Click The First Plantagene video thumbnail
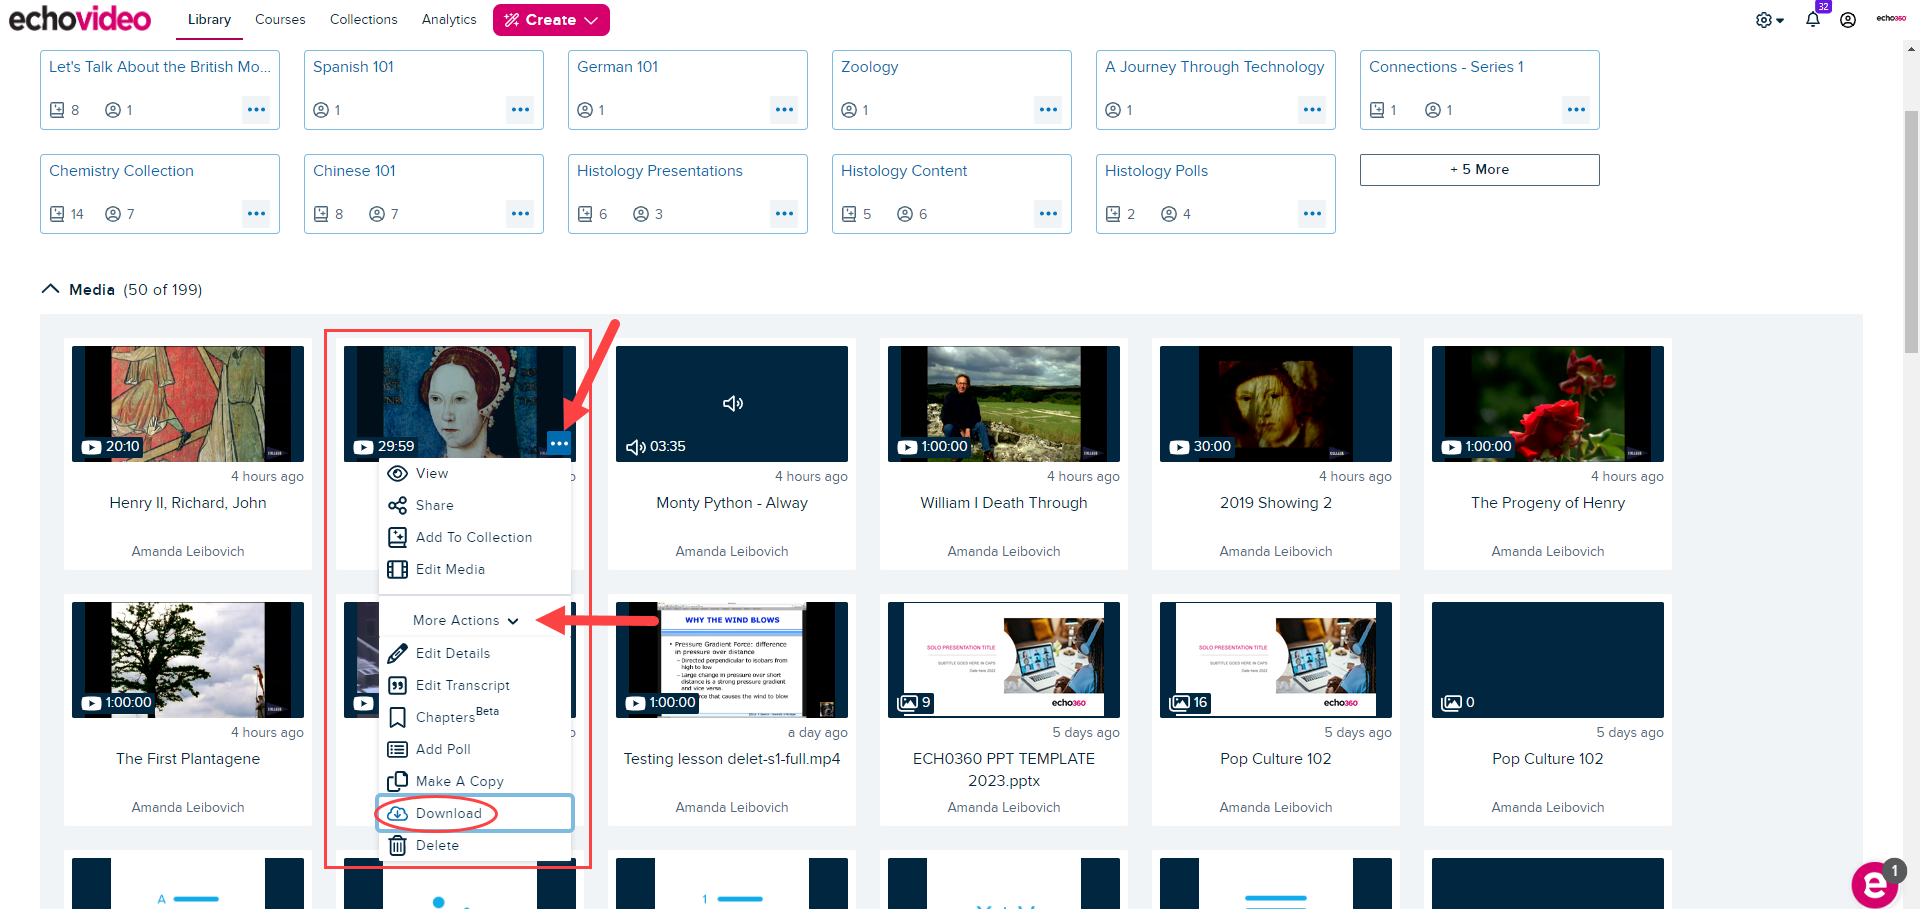Image resolution: width=1920 pixels, height=909 pixels. tap(187, 659)
